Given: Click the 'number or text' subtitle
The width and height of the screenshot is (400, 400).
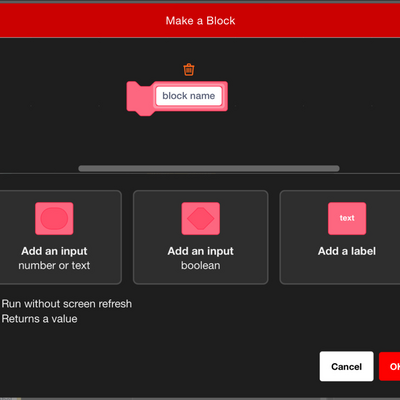Looking at the screenshot, I should [x=54, y=265].
